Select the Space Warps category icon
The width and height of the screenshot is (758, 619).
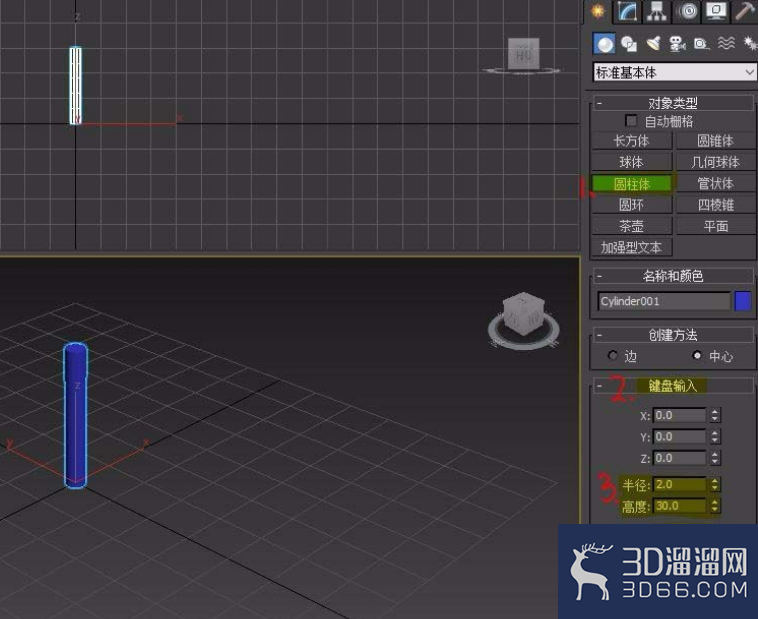point(726,44)
